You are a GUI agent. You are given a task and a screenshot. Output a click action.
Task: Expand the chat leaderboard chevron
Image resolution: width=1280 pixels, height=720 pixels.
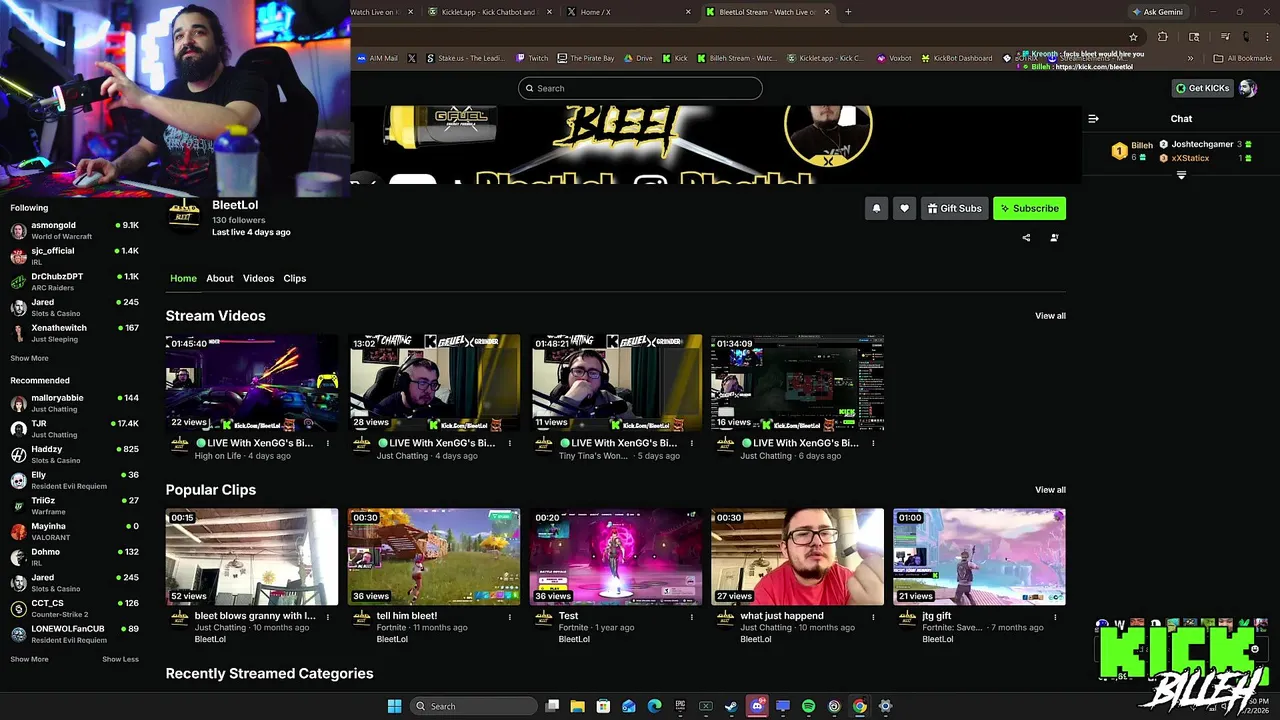click(1181, 176)
